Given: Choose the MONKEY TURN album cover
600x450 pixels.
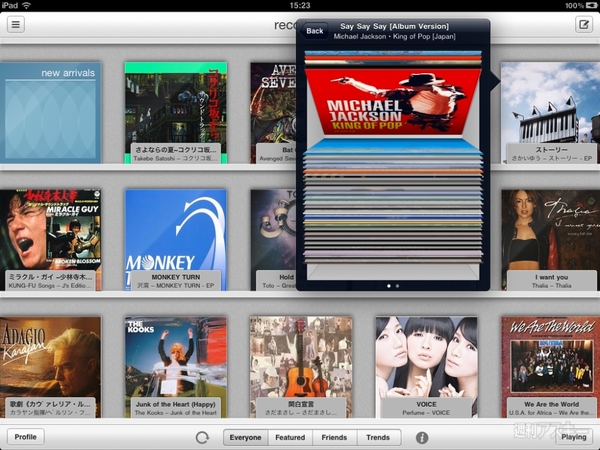Looking at the screenshot, I should 175,235.
